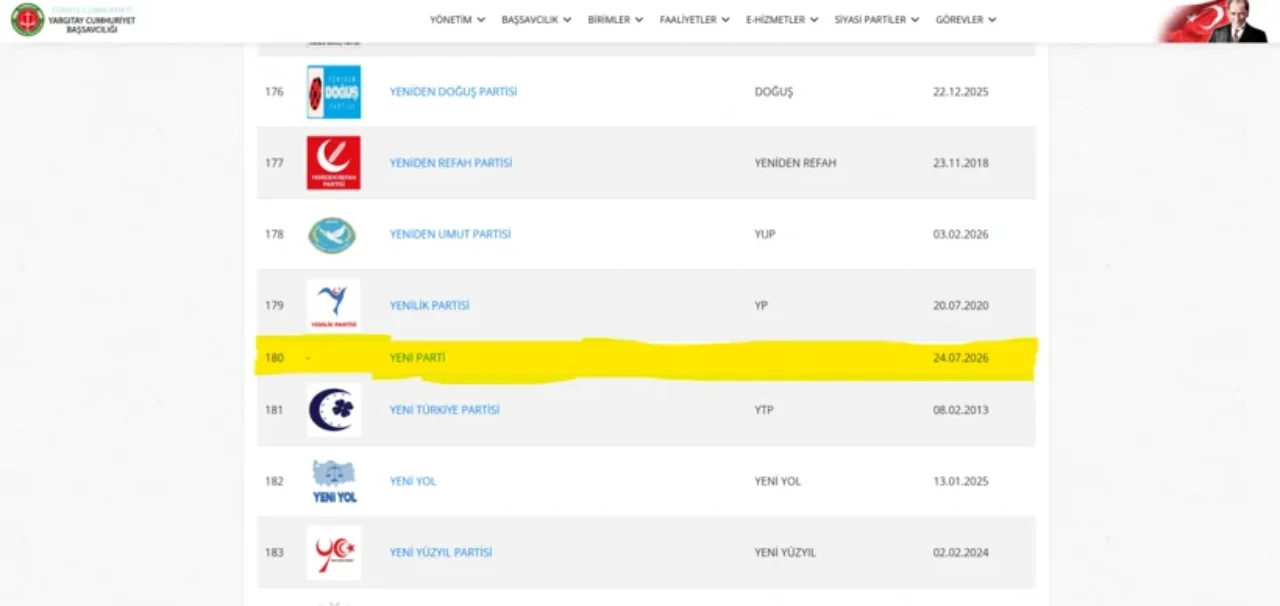Follow the highlighted YENİ PARTİ link

tap(417, 357)
